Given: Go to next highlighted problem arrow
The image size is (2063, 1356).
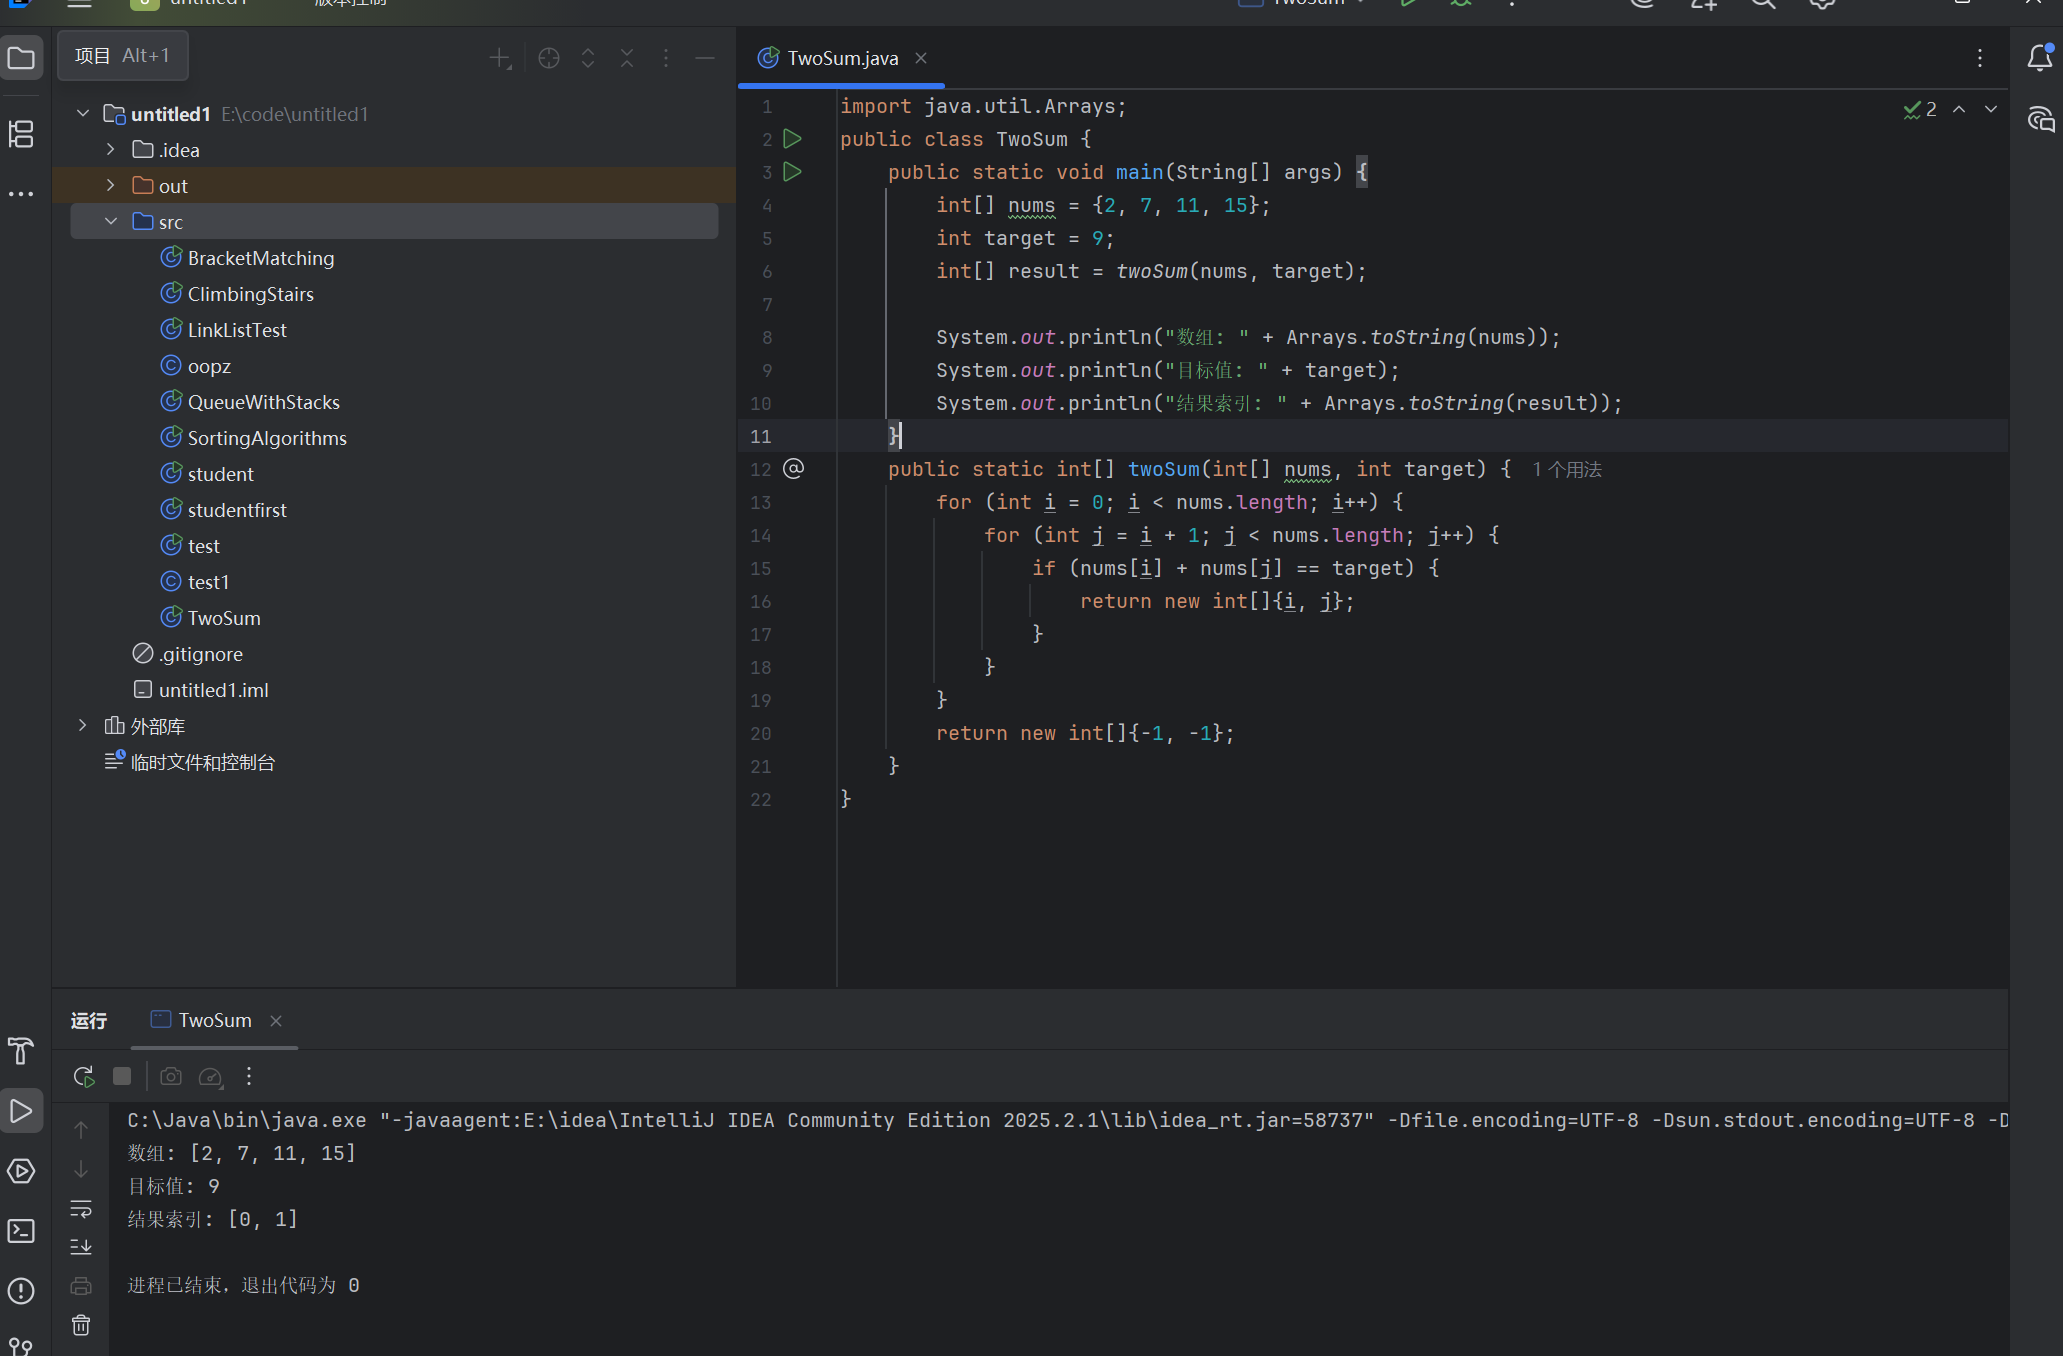Looking at the screenshot, I should 1991,109.
